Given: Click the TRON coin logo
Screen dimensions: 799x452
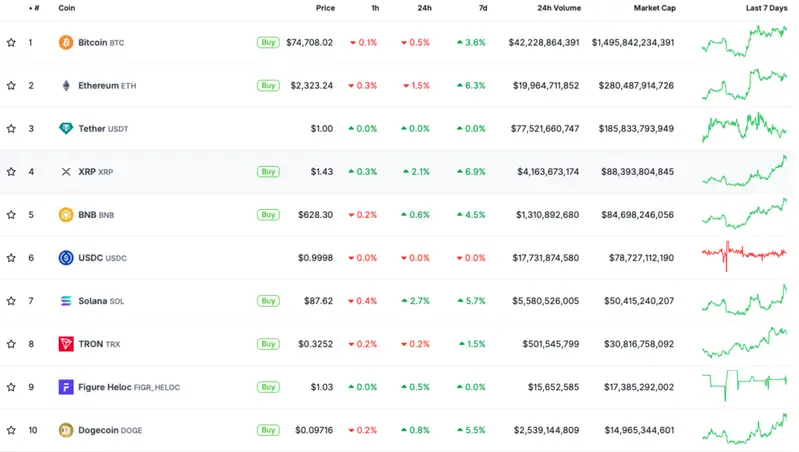Looking at the screenshot, I should pos(66,344).
